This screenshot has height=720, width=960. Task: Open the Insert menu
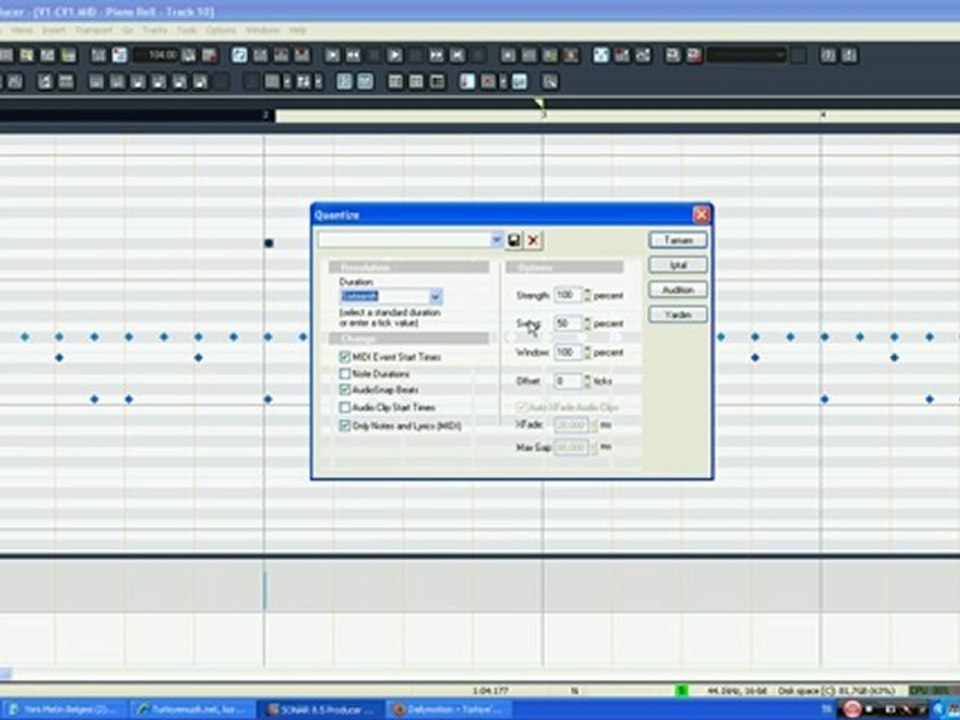coord(54,30)
